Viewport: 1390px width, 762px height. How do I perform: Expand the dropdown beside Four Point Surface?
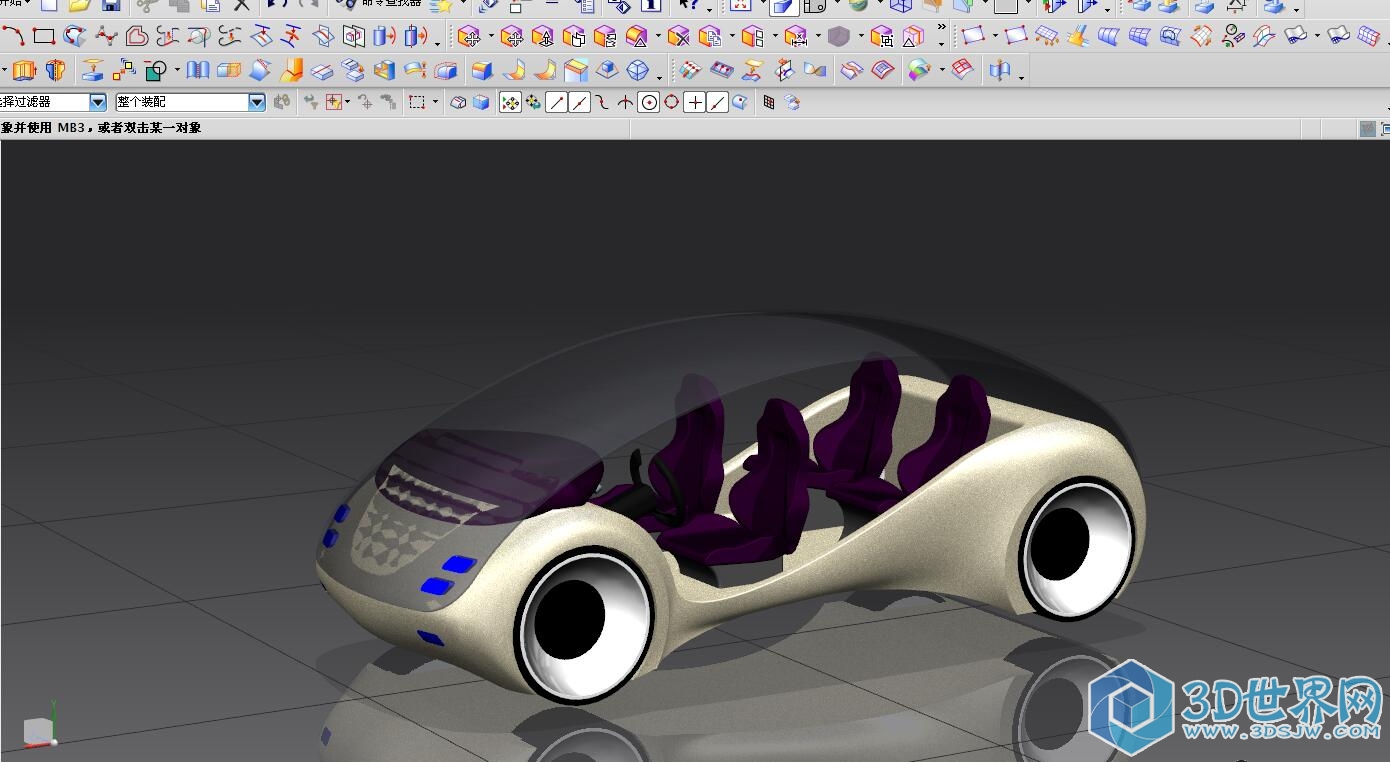point(993,38)
